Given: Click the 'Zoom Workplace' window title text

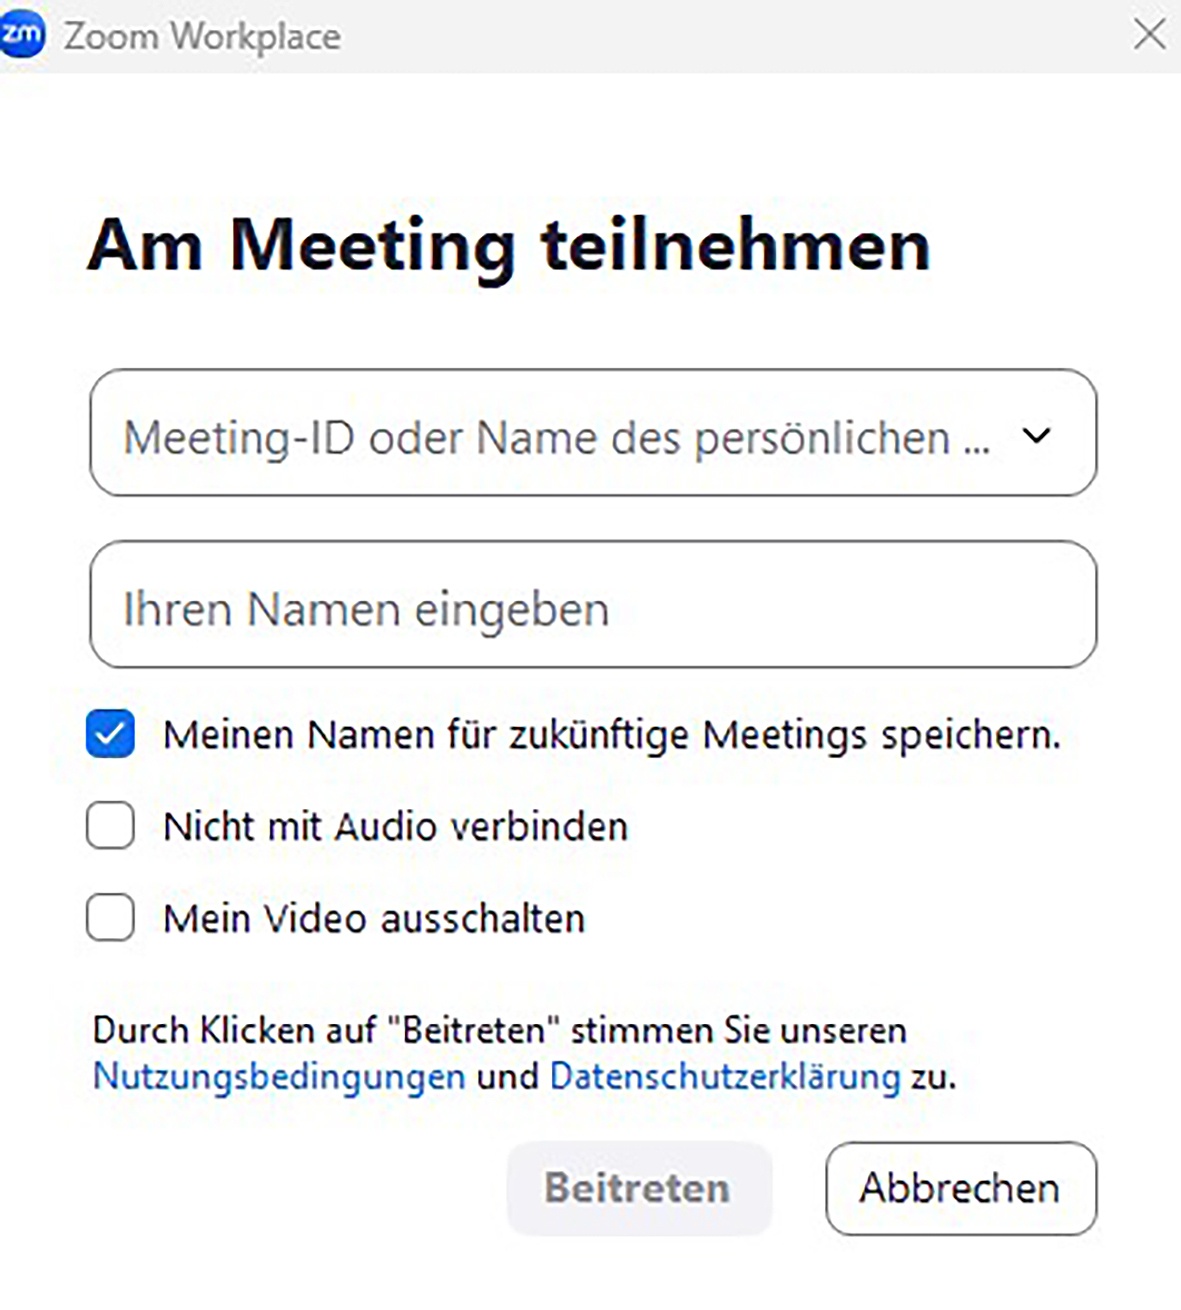Looking at the screenshot, I should (x=202, y=36).
